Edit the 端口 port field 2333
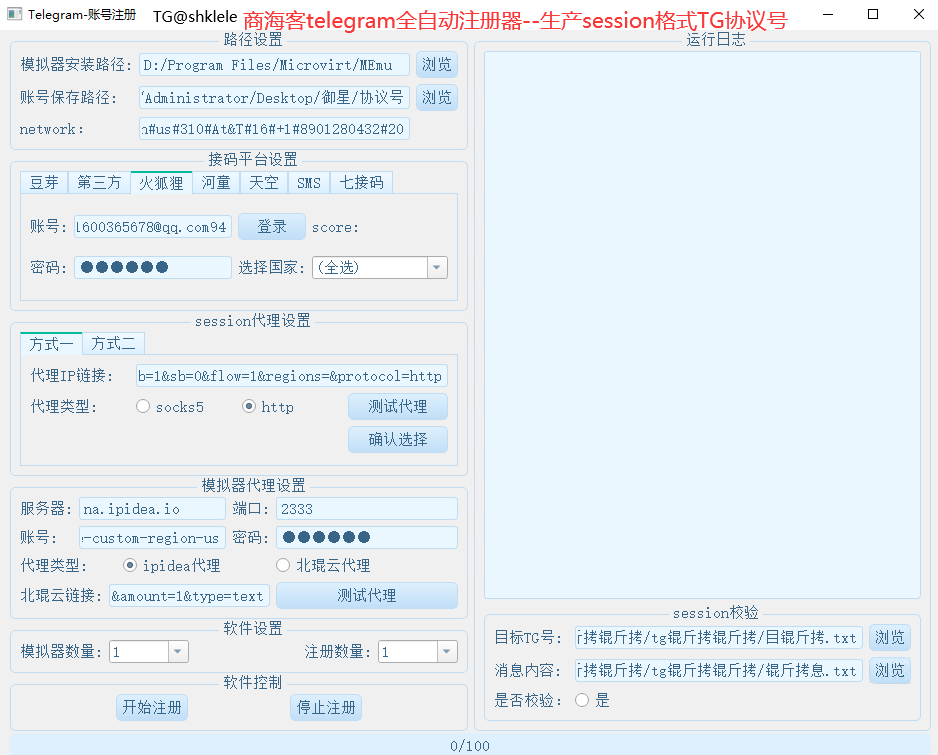This screenshot has width=938, height=755. pos(367,509)
